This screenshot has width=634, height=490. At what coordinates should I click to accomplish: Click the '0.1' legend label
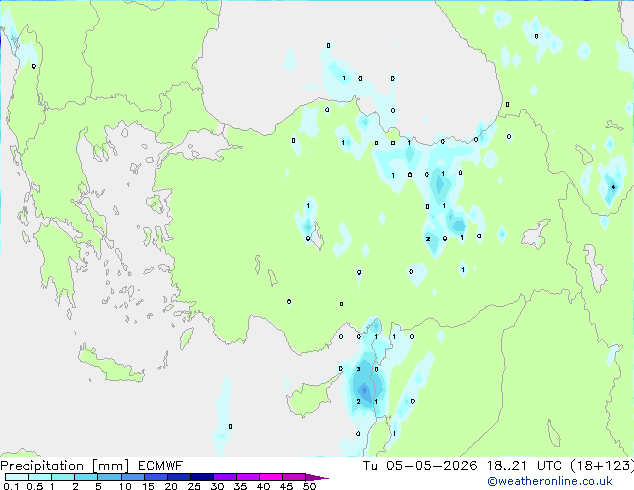tap(11, 486)
